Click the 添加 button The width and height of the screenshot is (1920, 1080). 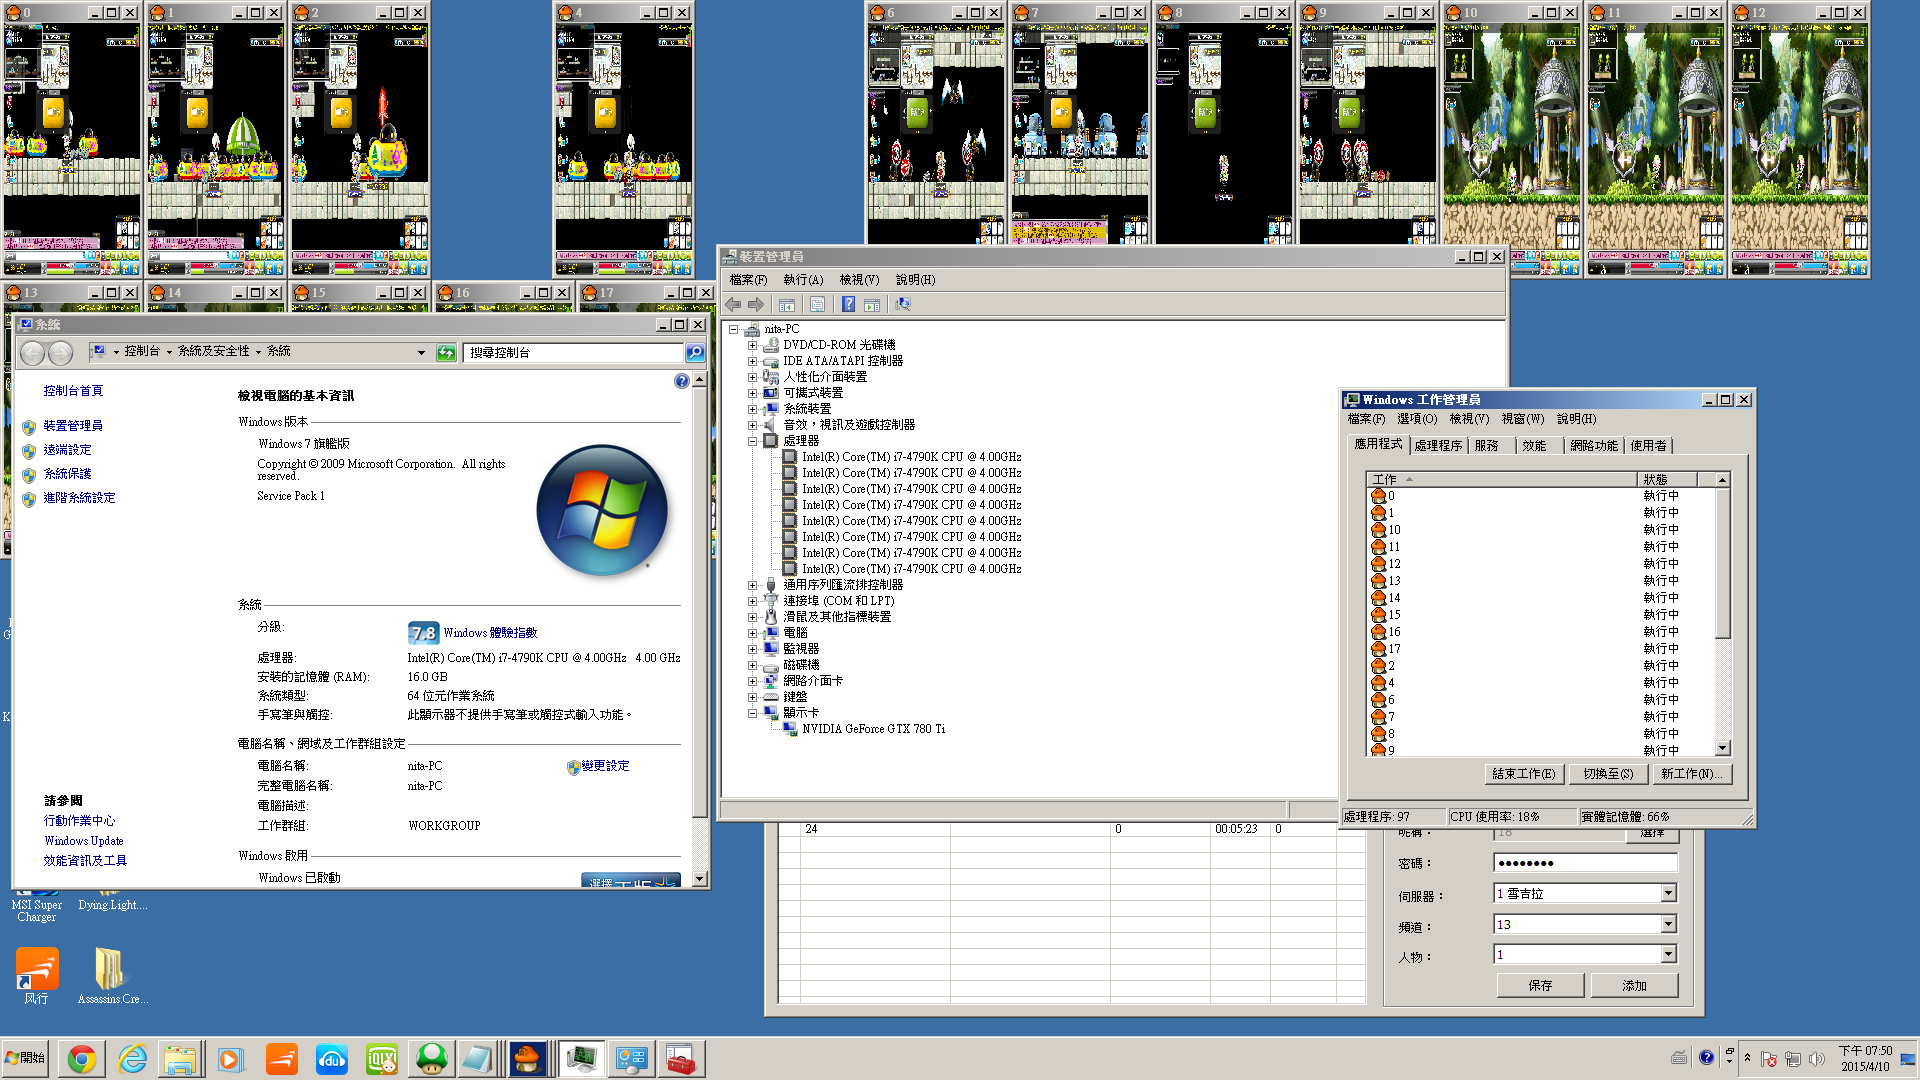[1634, 986]
